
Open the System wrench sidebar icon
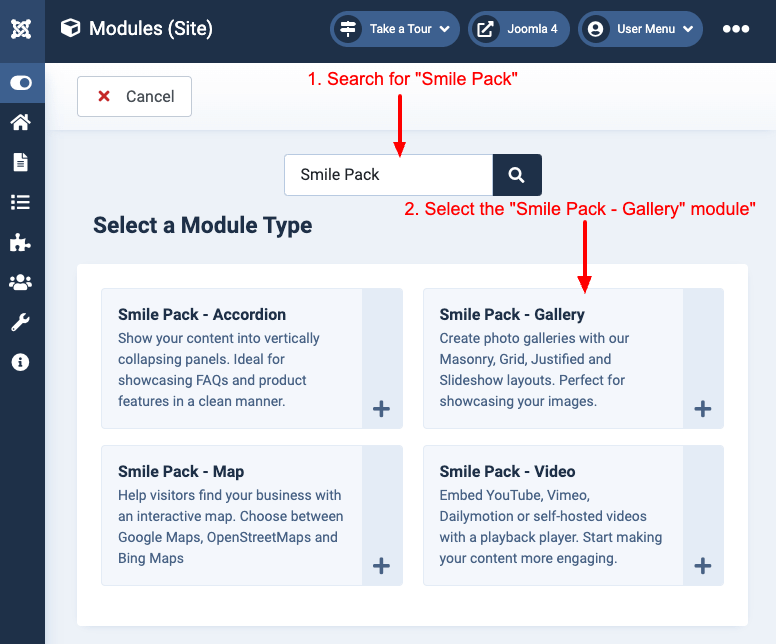[x=20, y=322]
